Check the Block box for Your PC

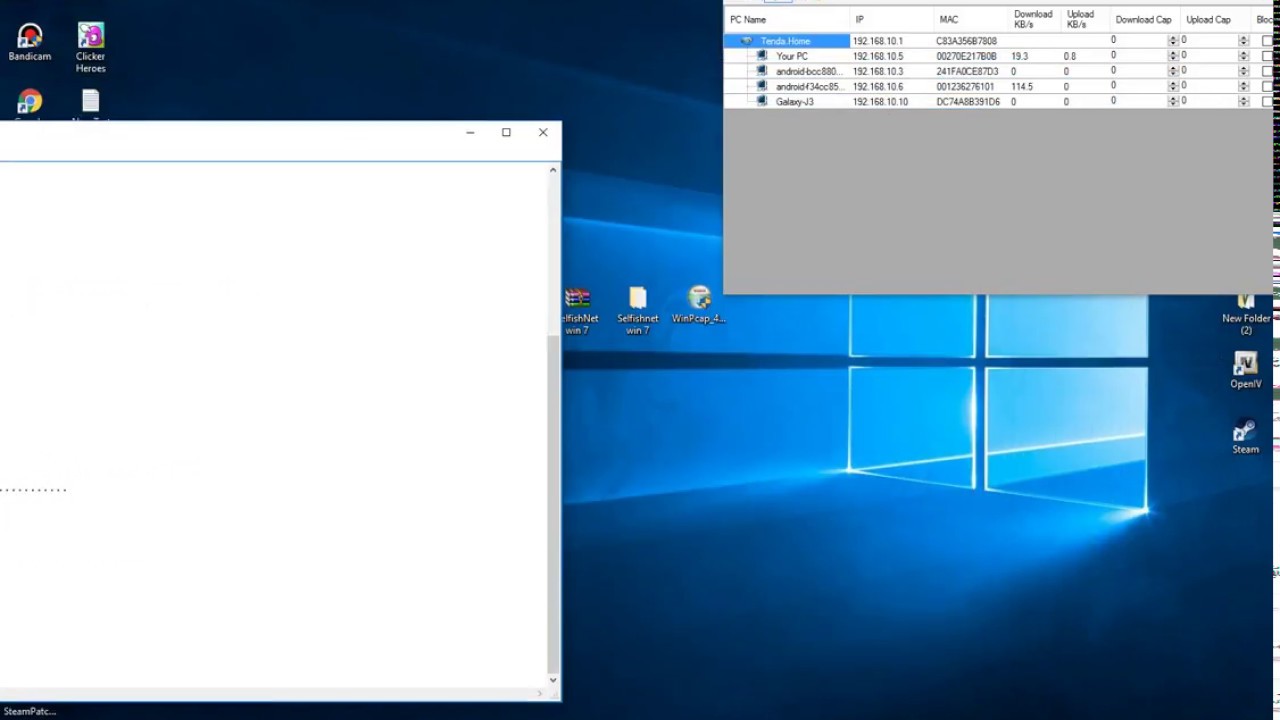(x=1267, y=56)
